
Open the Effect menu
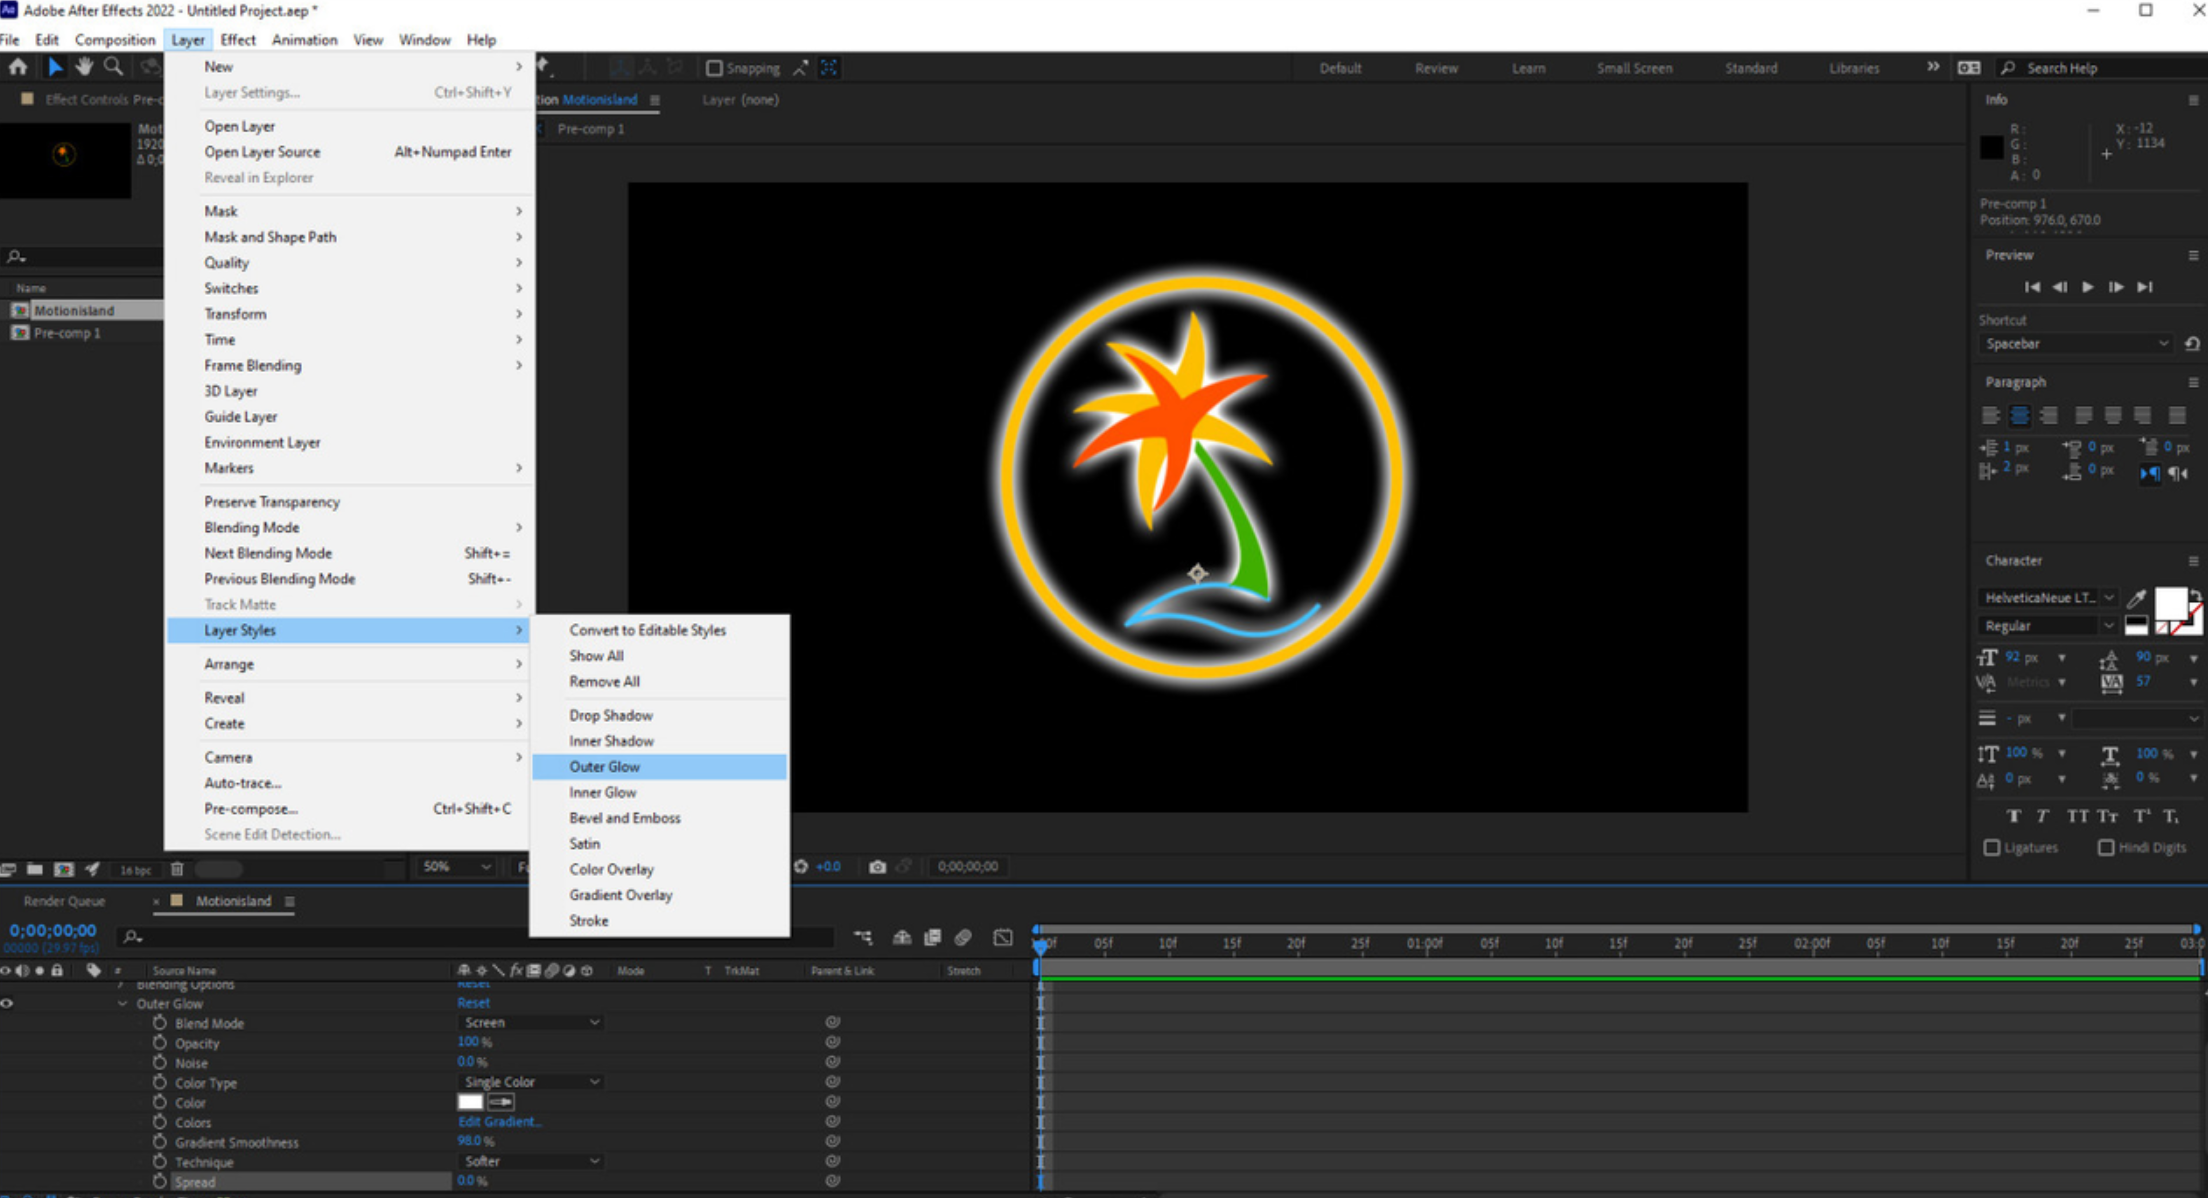238,40
